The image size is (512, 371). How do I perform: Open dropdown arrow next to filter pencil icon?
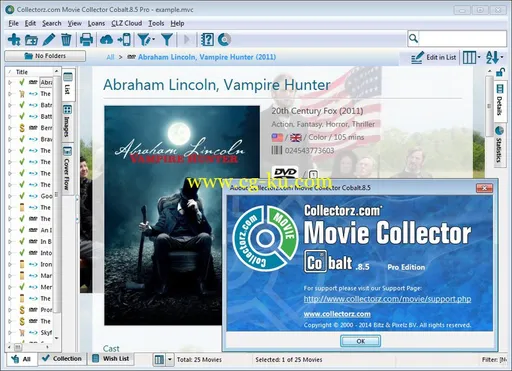coord(154,40)
